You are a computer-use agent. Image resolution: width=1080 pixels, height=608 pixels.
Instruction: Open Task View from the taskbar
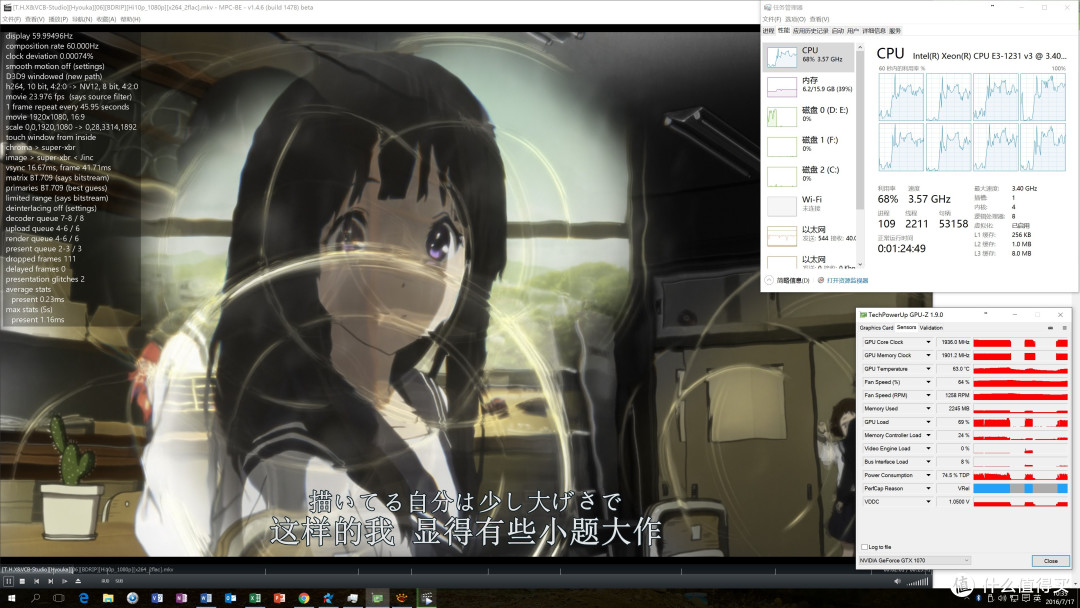[59, 598]
